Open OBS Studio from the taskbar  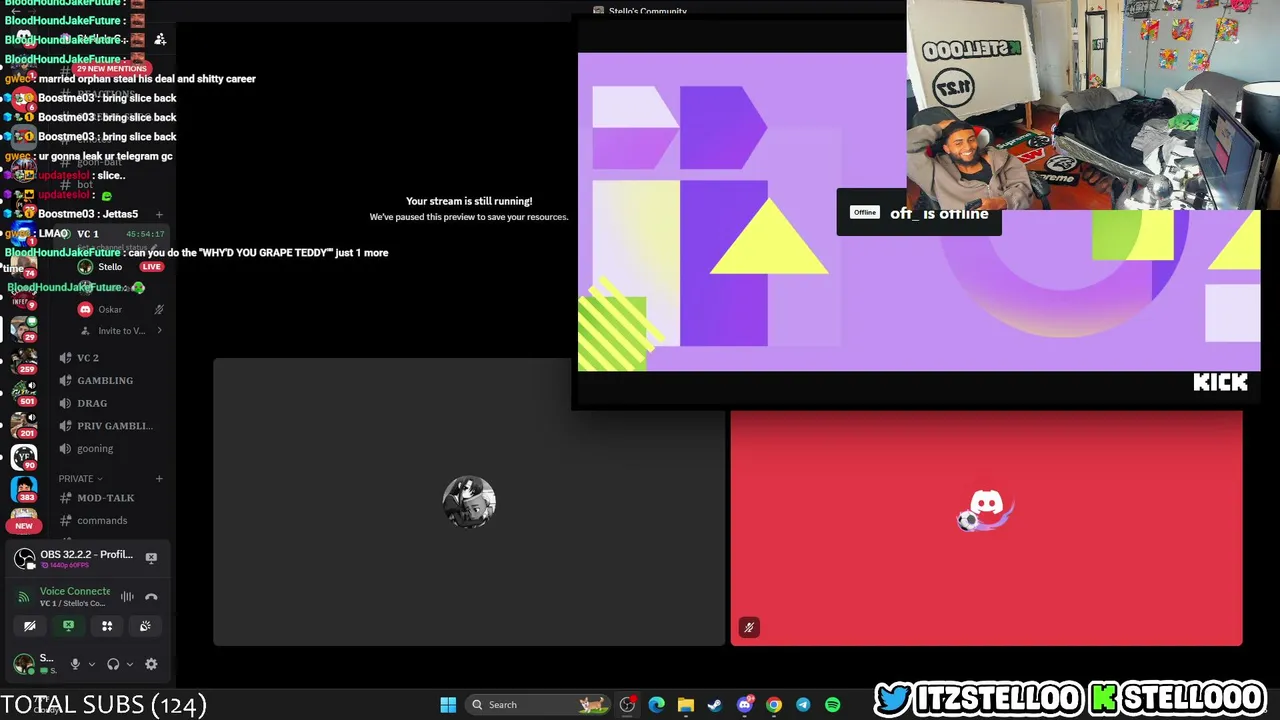point(627,705)
